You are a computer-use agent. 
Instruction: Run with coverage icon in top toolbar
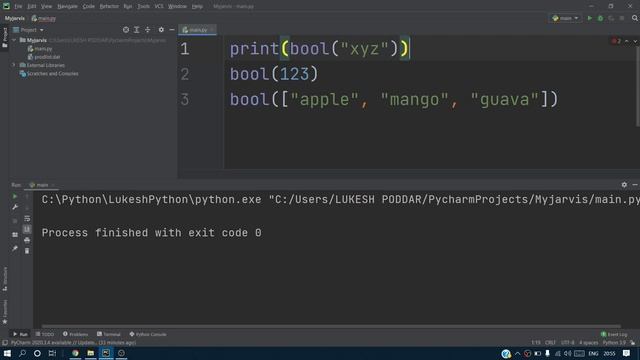click(x=611, y=18)
